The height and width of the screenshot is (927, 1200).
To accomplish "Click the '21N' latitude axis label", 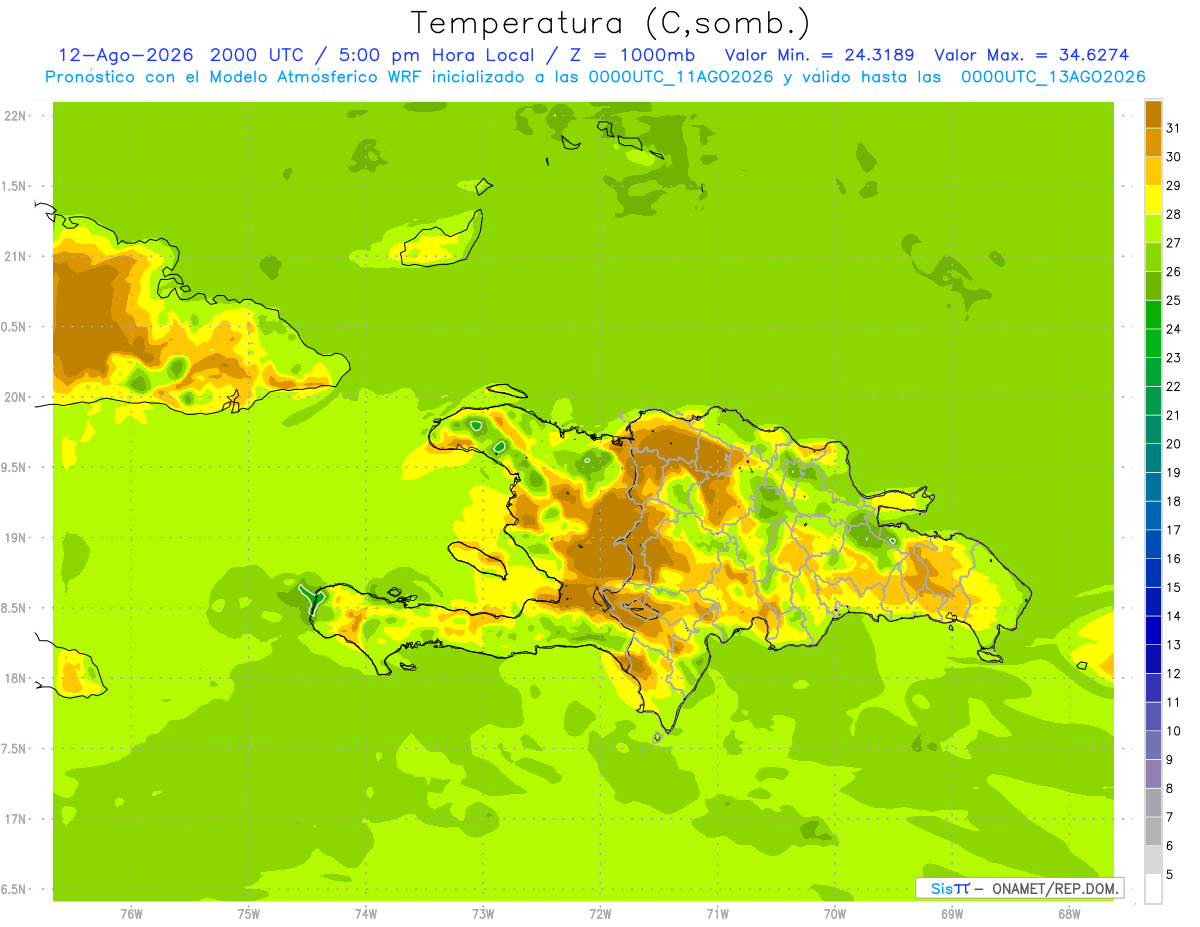I will 15,256.
